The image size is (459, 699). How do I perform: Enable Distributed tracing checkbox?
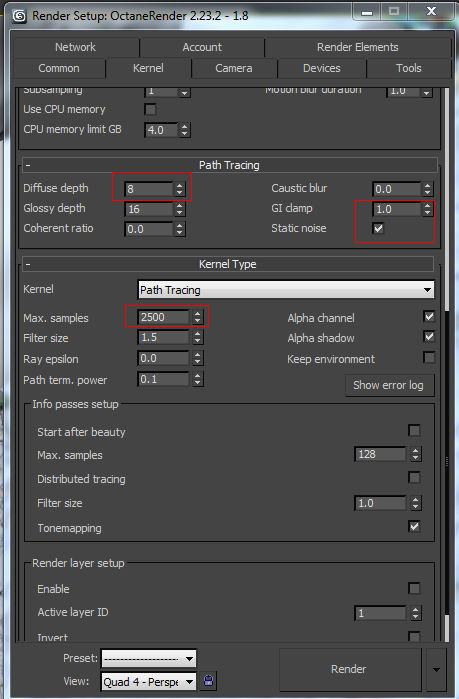414,478
